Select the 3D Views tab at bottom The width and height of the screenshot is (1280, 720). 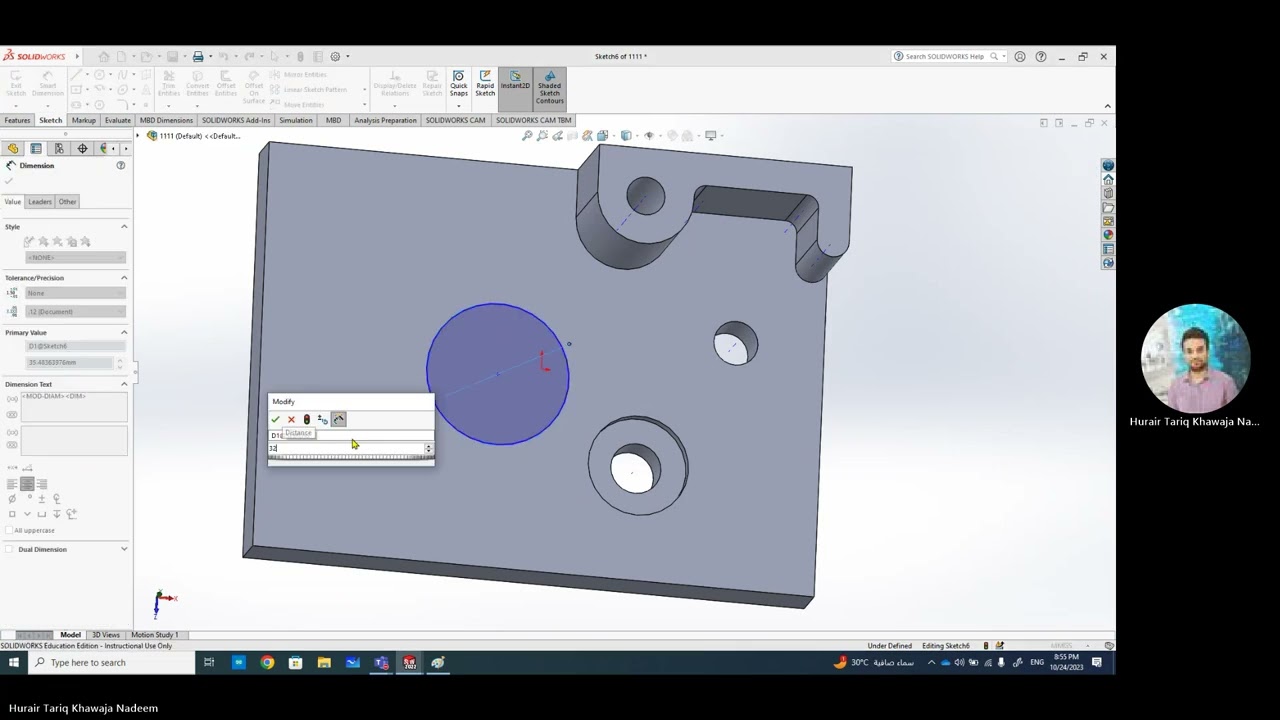coord(106,635)
